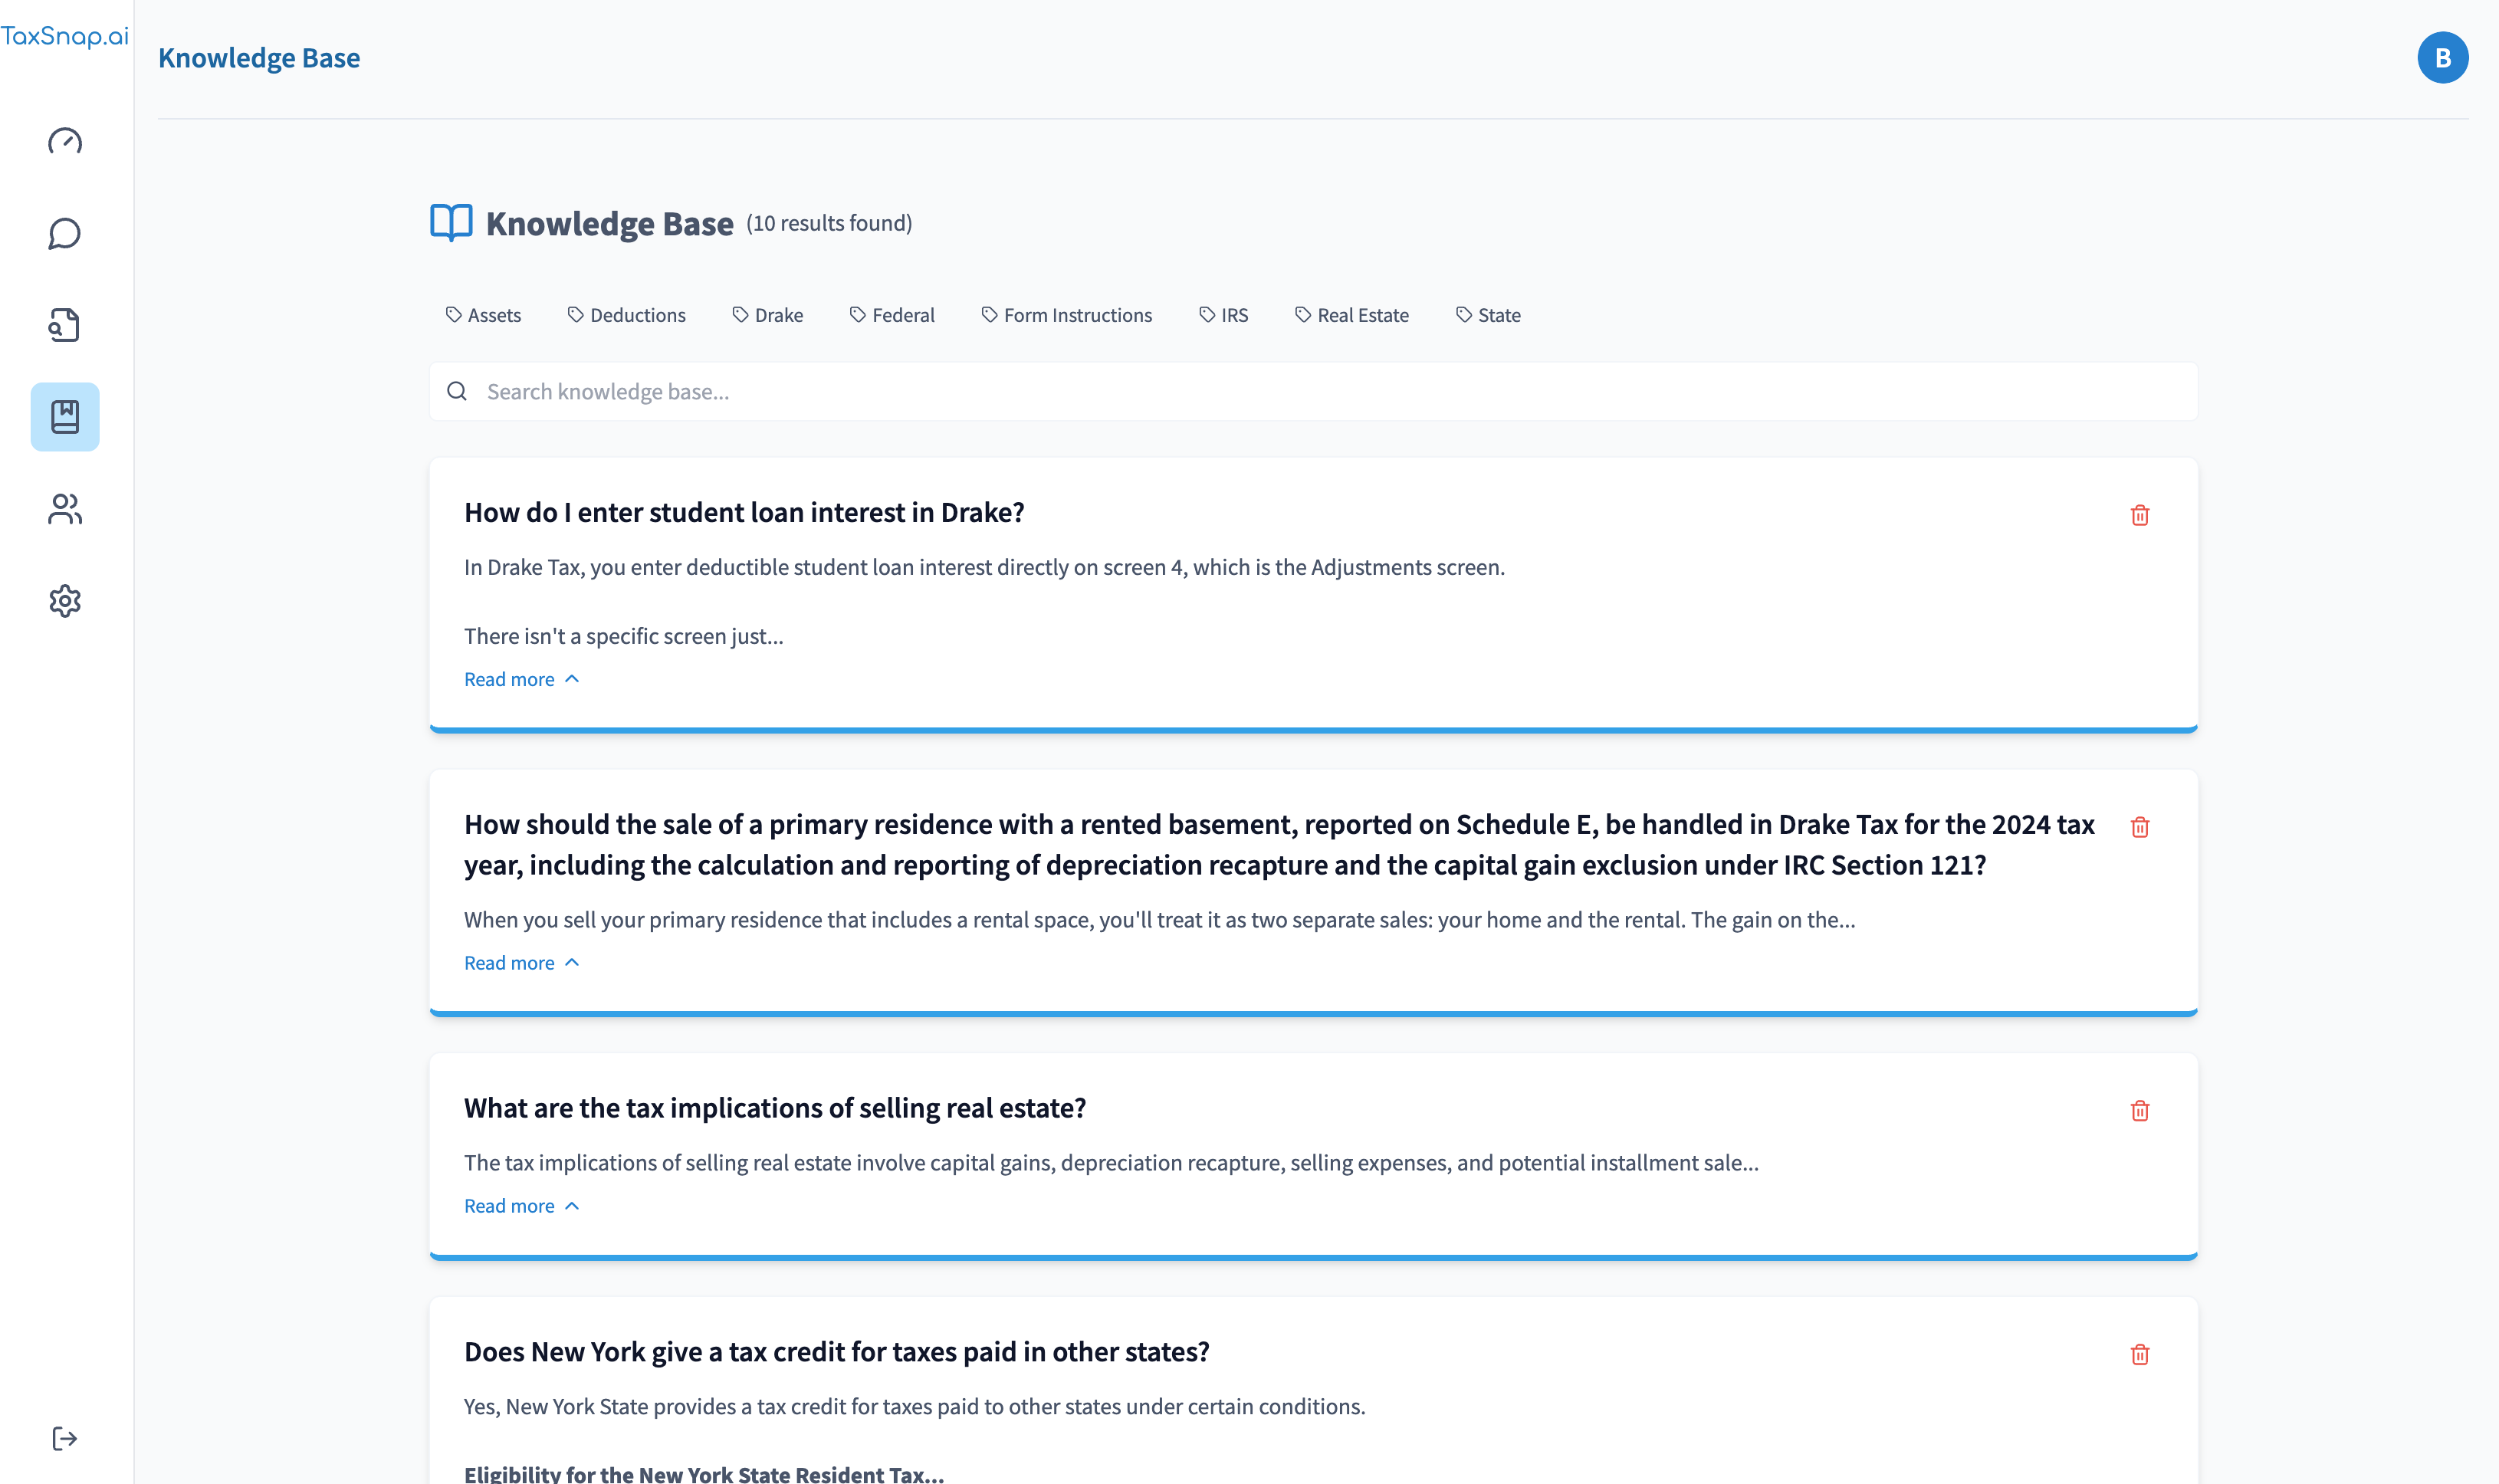Filter by the Form Instructions tag
The image size is (2499, 1484).
(1066, 315)
